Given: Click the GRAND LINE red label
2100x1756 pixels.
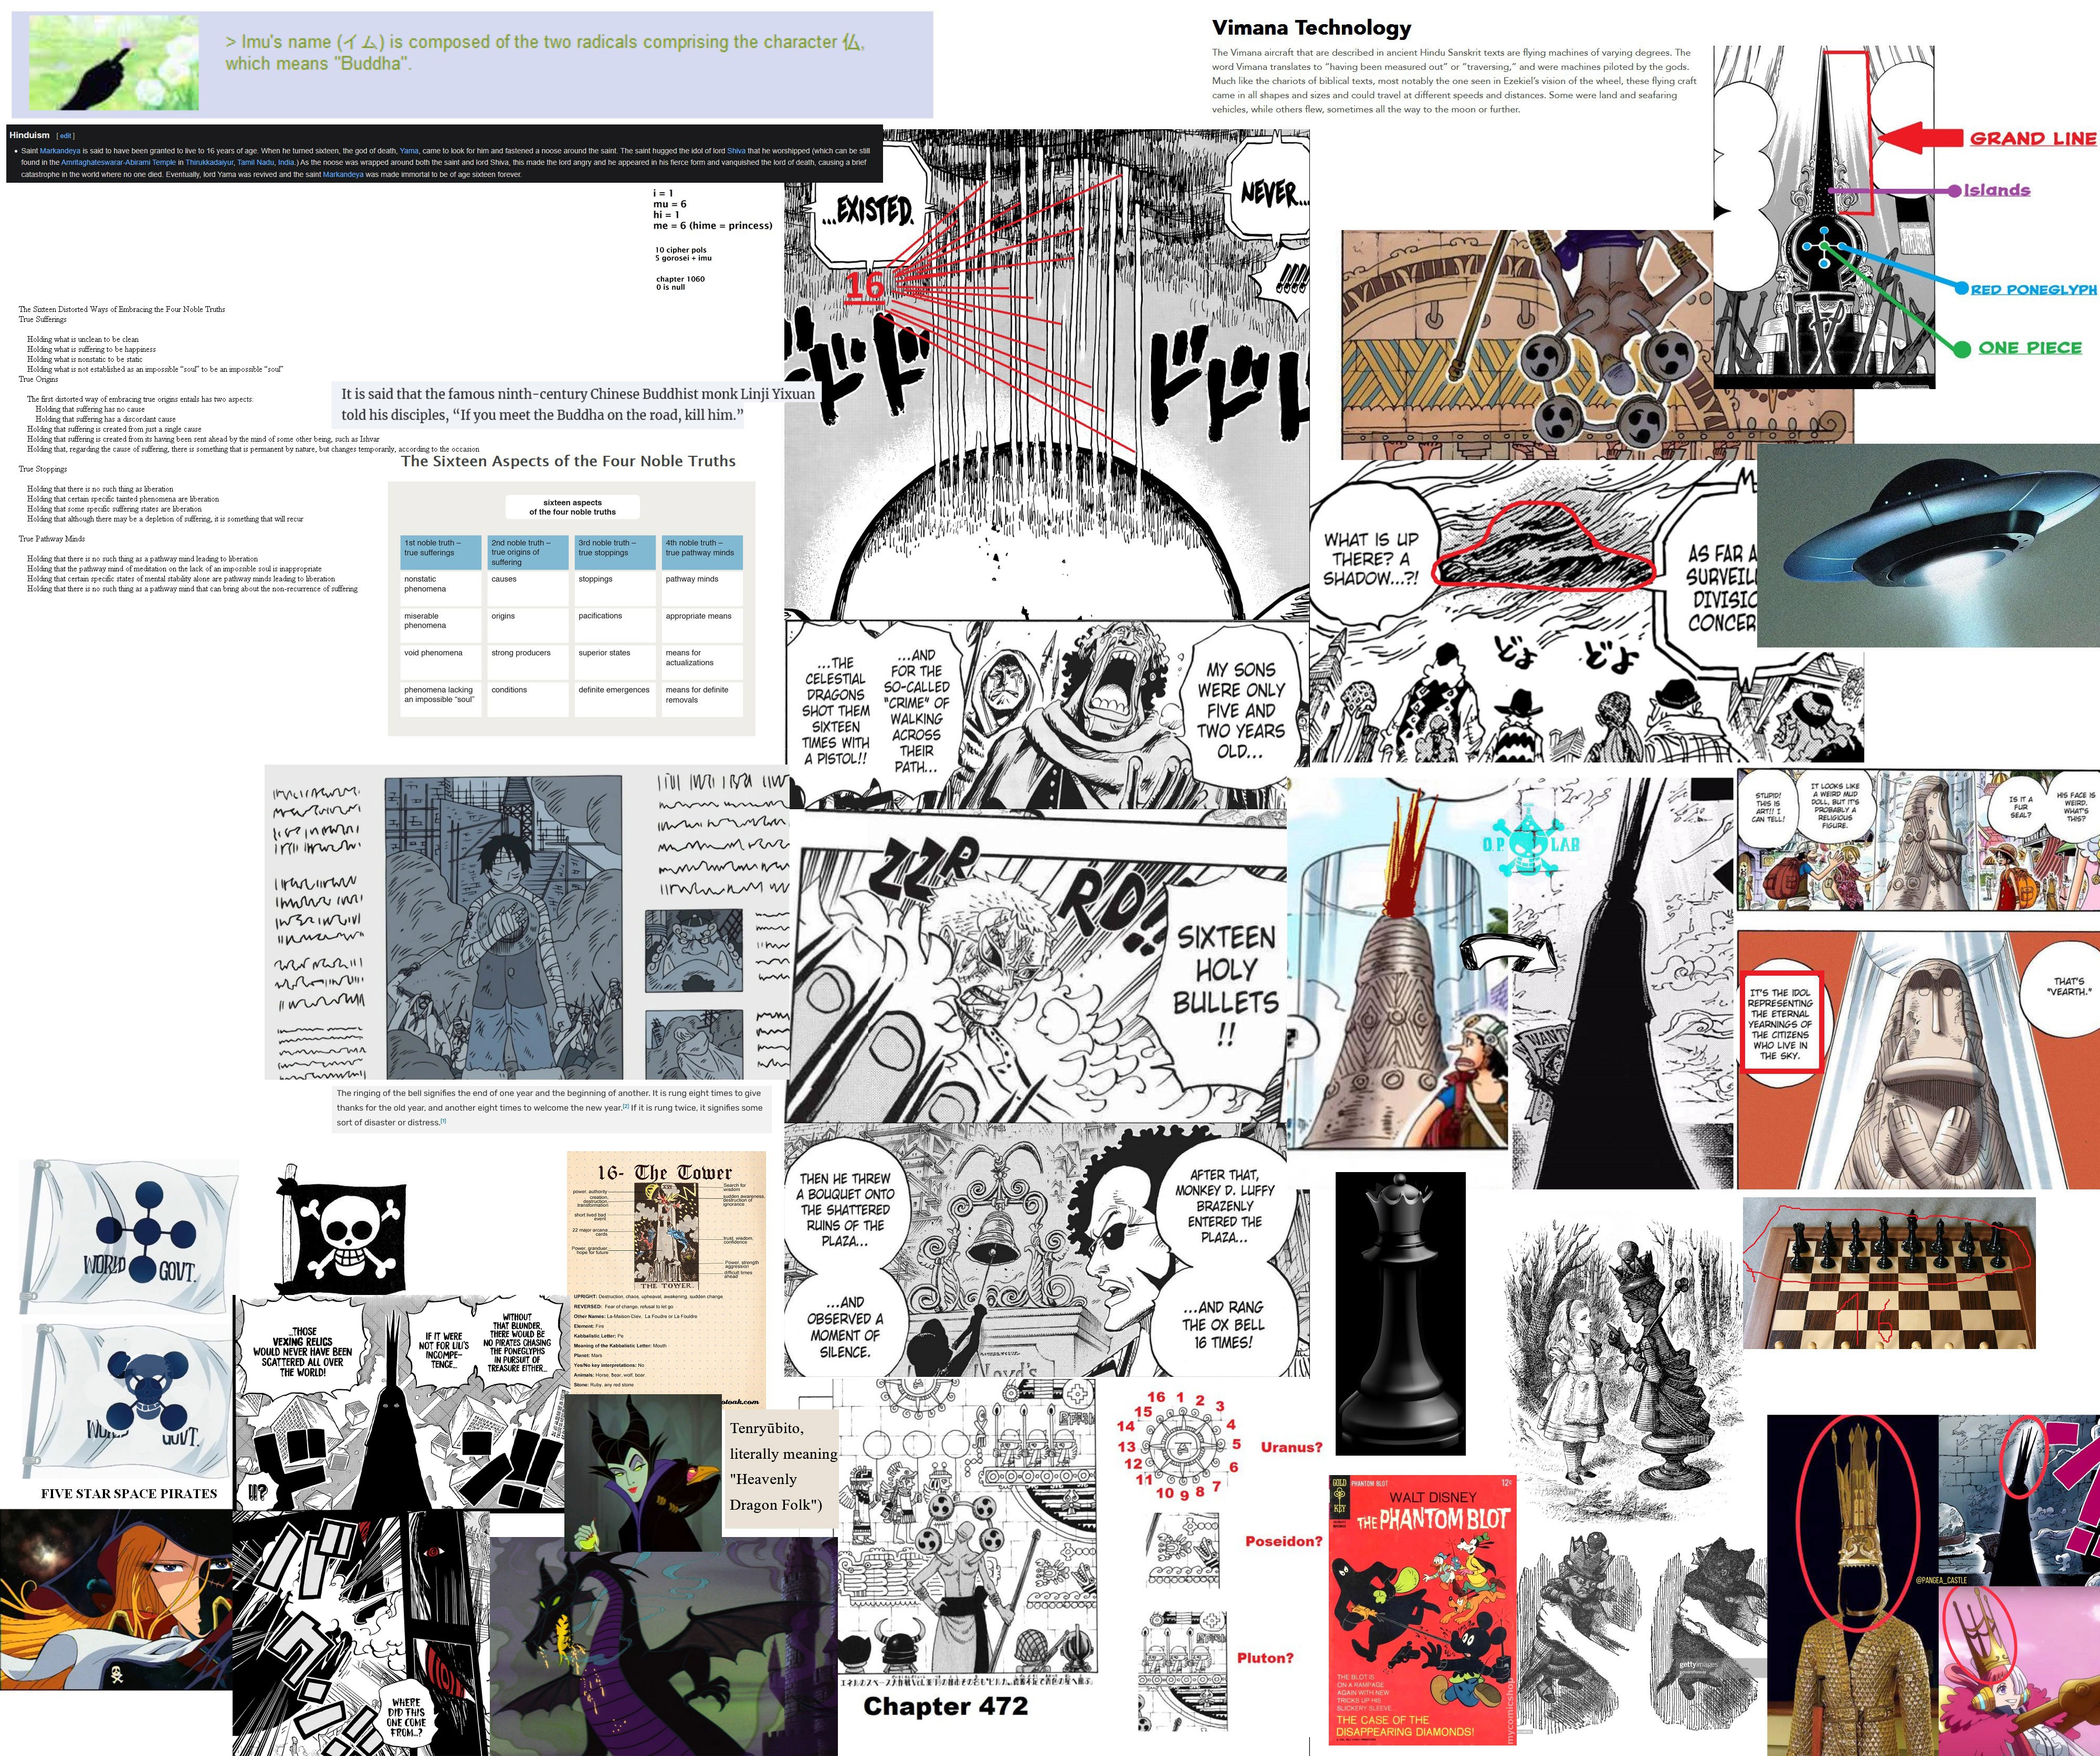Looking at the screenshot, I should click(2033, 138).
